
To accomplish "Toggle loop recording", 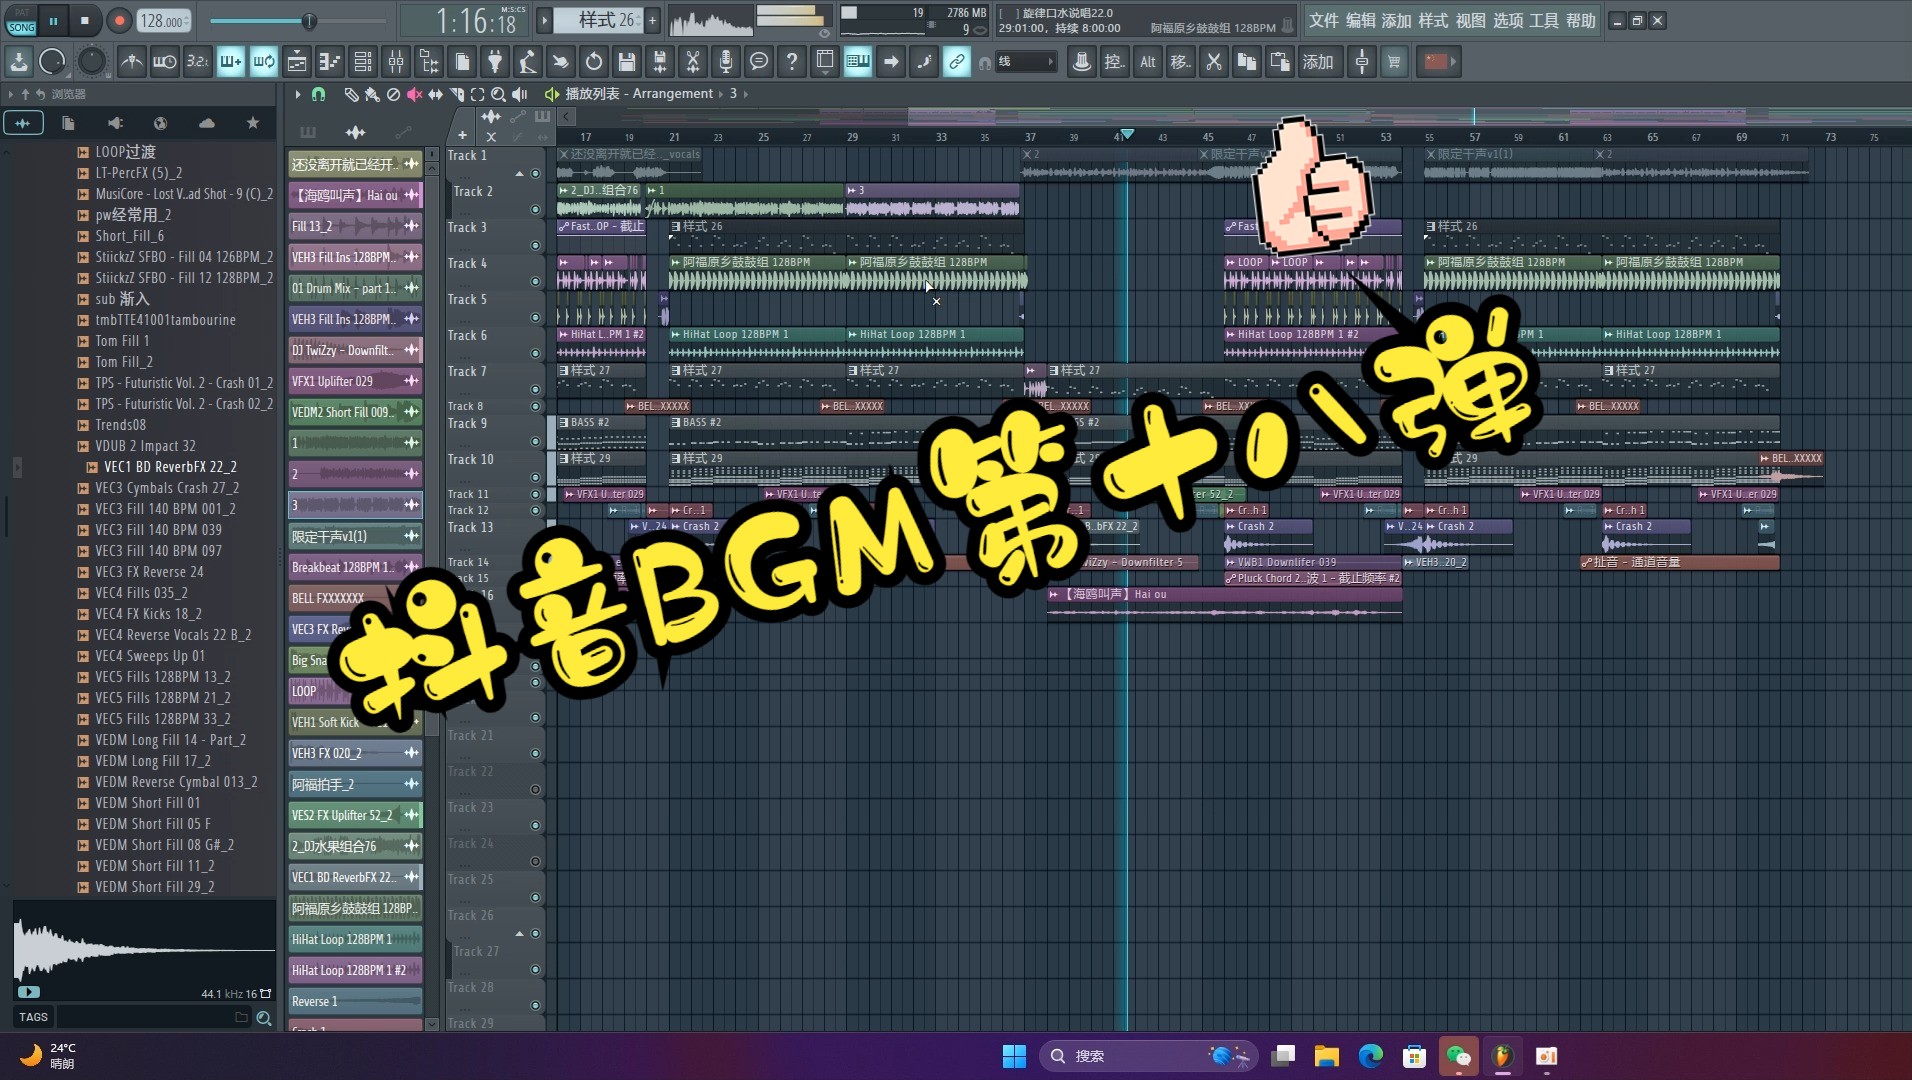I will 264,62.
